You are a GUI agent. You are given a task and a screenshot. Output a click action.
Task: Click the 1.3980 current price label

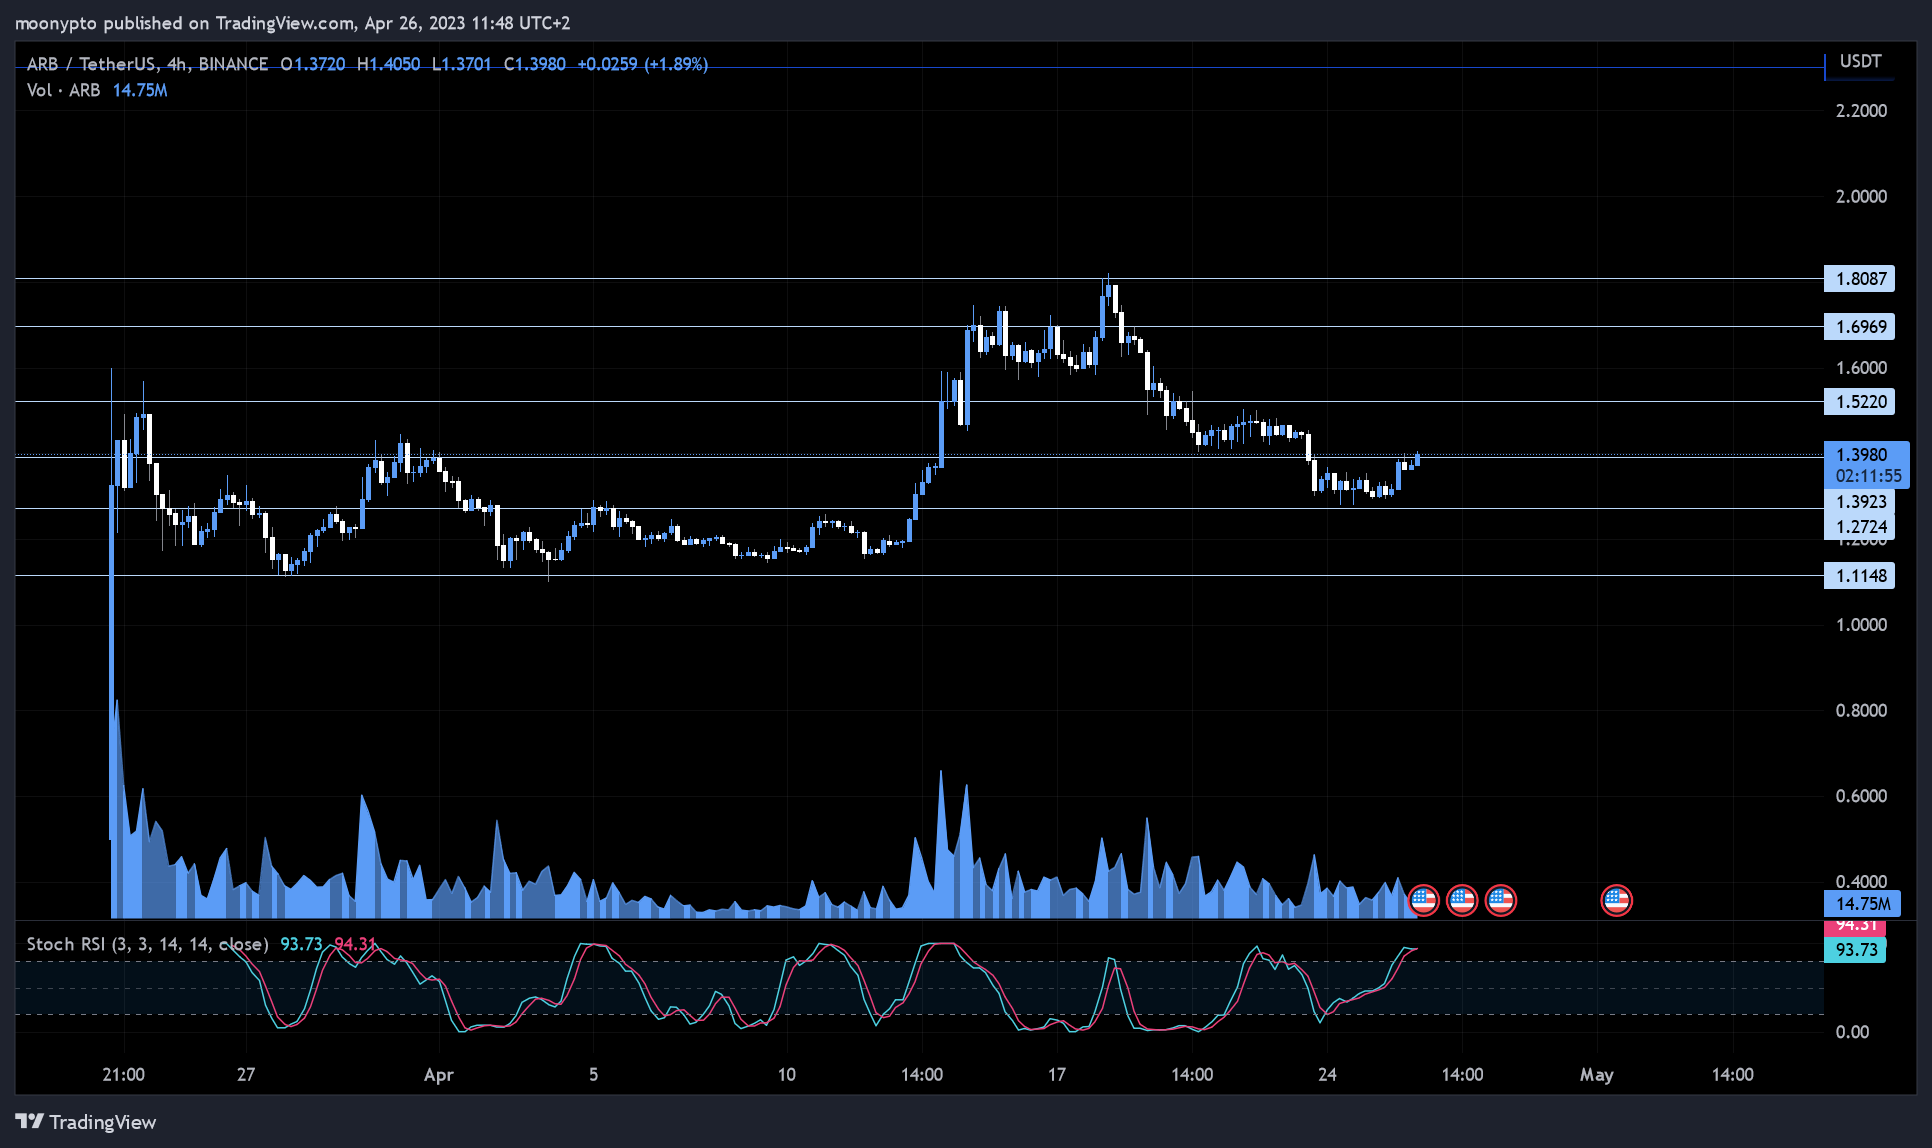(1862, 455)
